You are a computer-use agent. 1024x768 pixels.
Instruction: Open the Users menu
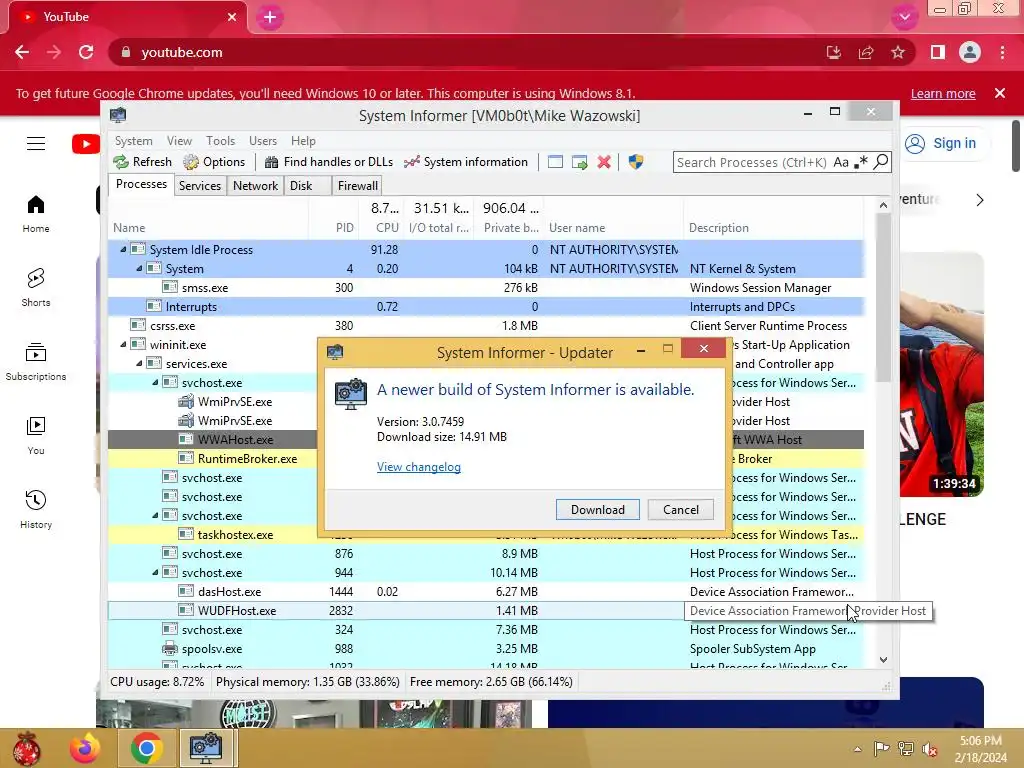coord(263,141)
